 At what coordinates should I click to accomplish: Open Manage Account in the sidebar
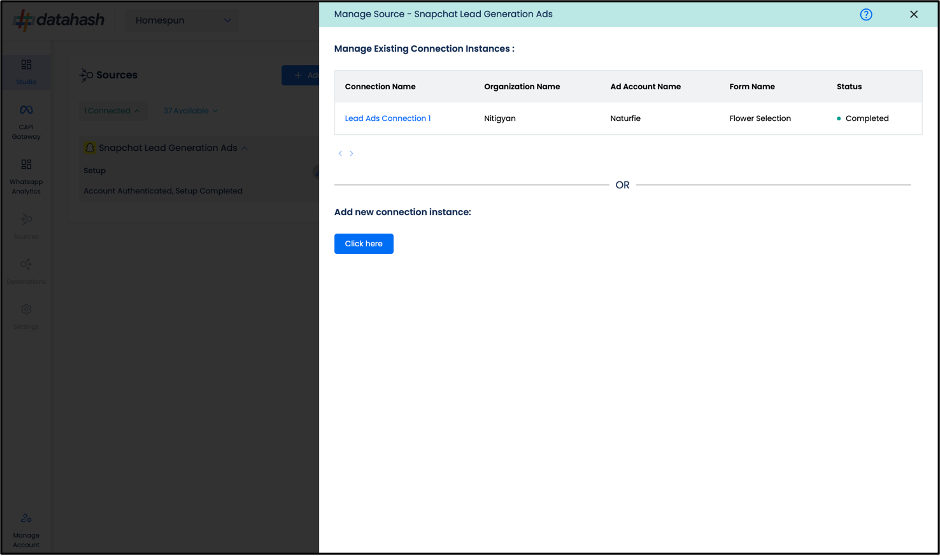point(26,530)
